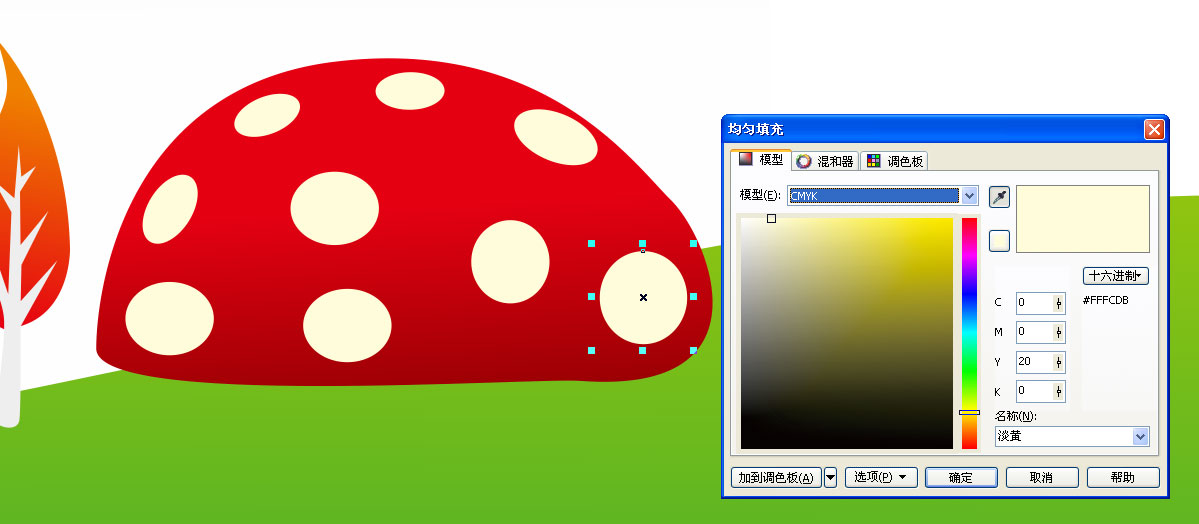Click the 混和器 color wheel icon

(x=804, y=161)
